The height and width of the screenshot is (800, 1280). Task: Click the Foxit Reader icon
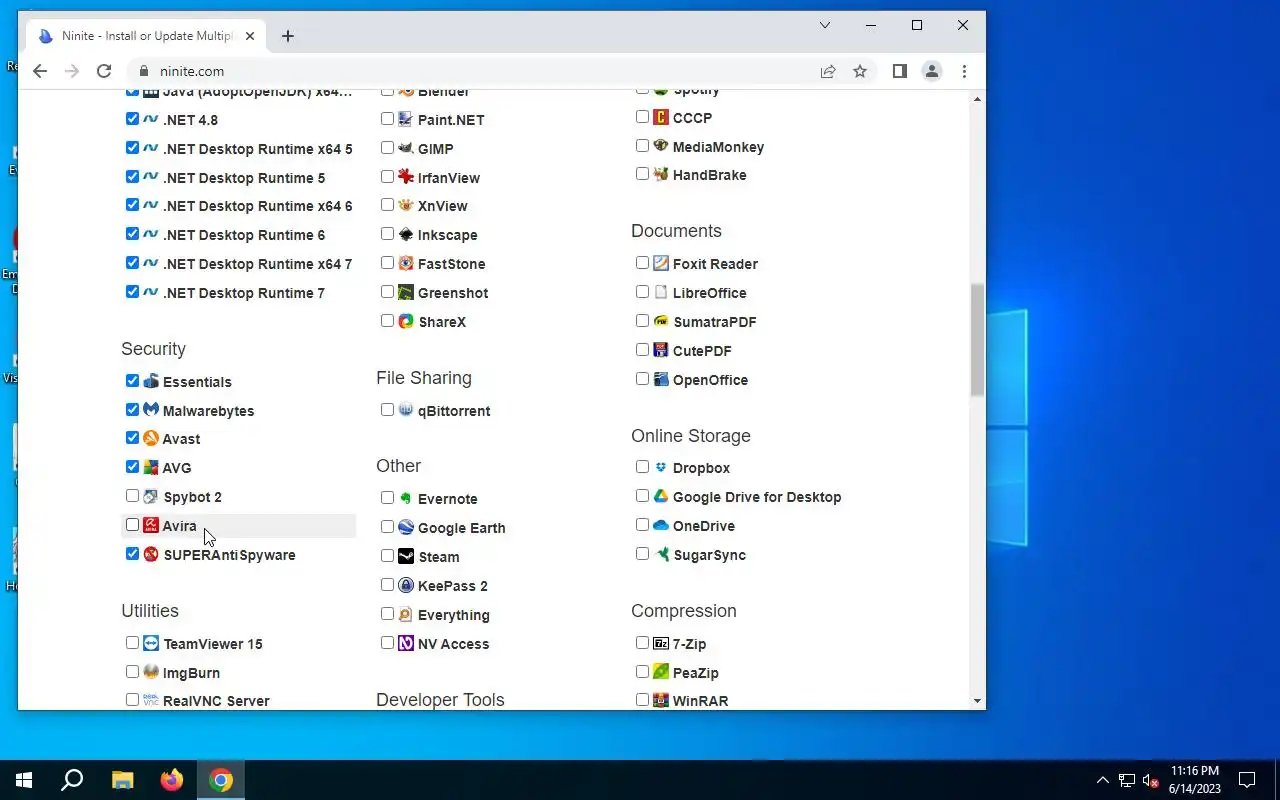point(661,263)
